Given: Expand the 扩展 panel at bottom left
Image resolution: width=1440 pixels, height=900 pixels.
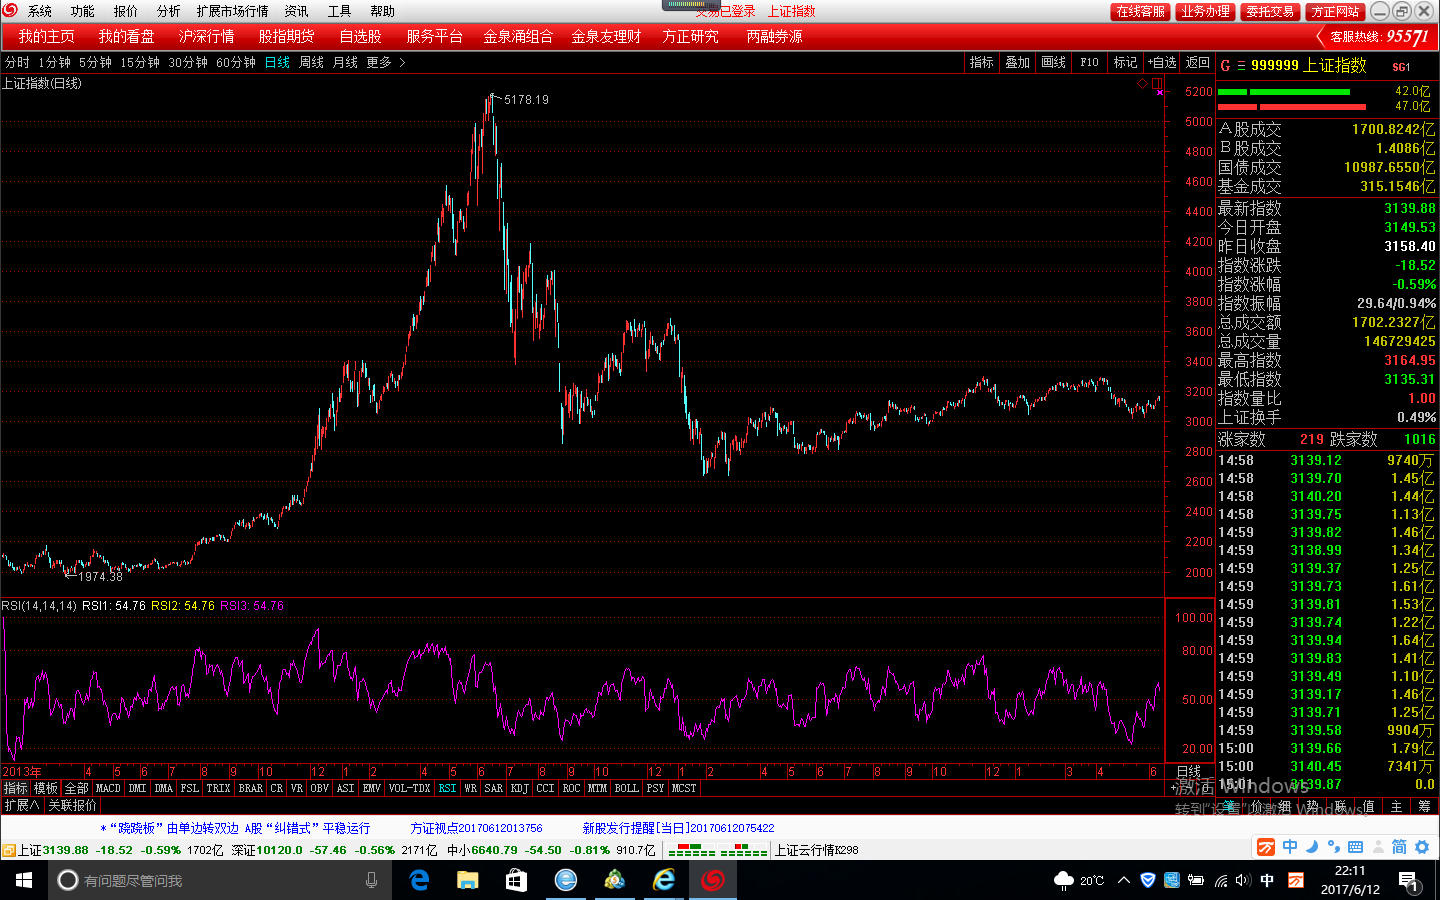Looking at the screenshot, I should coord(22,805).
